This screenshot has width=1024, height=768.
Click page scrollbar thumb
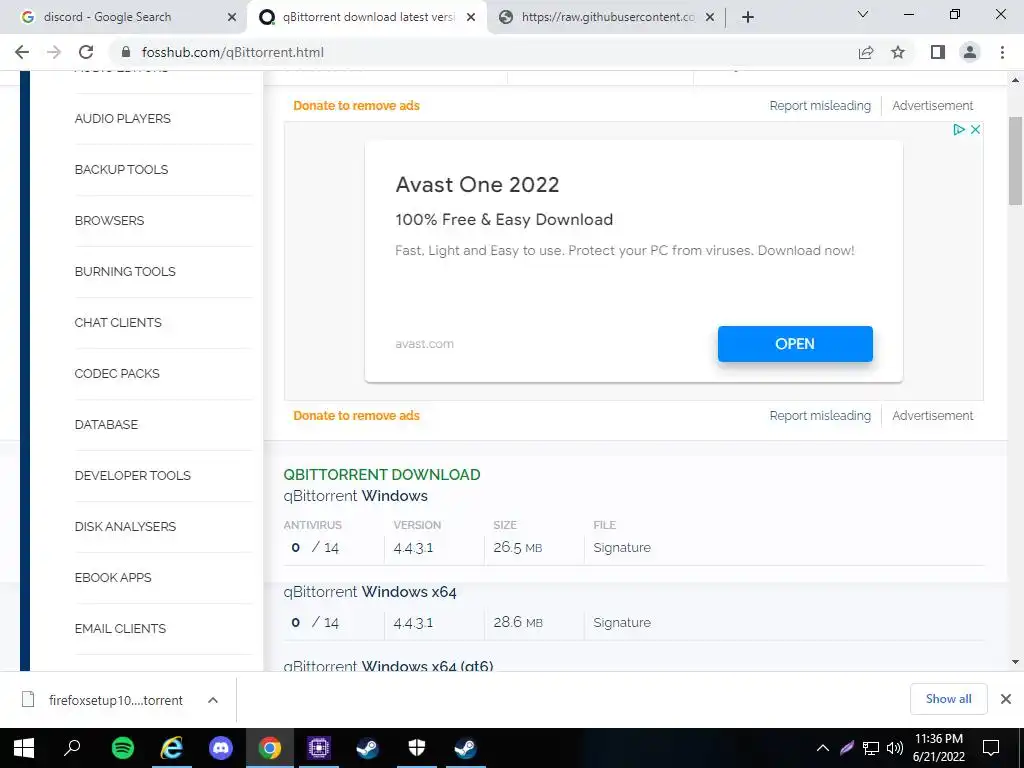pyautogui.click(x=1015, y=161)
